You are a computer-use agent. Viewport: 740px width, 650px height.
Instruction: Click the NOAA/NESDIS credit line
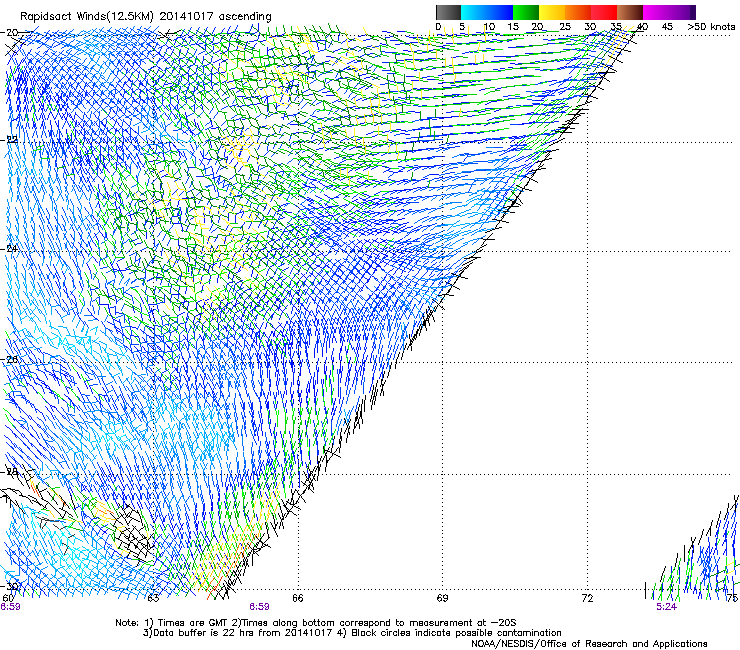(589, 644)
